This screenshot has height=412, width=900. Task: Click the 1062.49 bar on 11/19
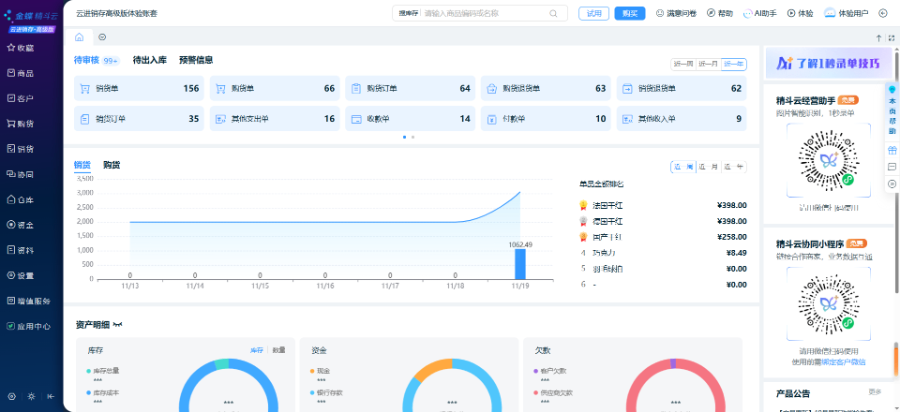click(520, 264)
